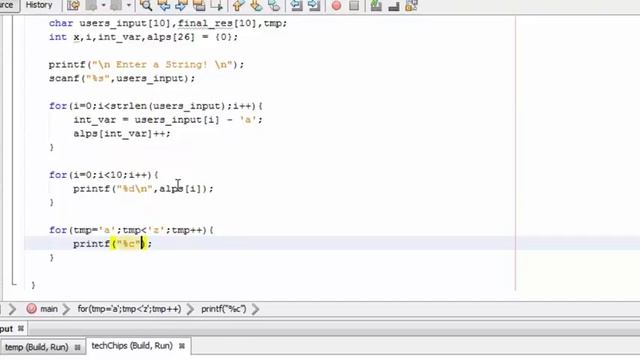Click the for(i=0;i<10;i++) line
Image resolution: width=640 pixels, height=360 pixels.
coord(104,175)
